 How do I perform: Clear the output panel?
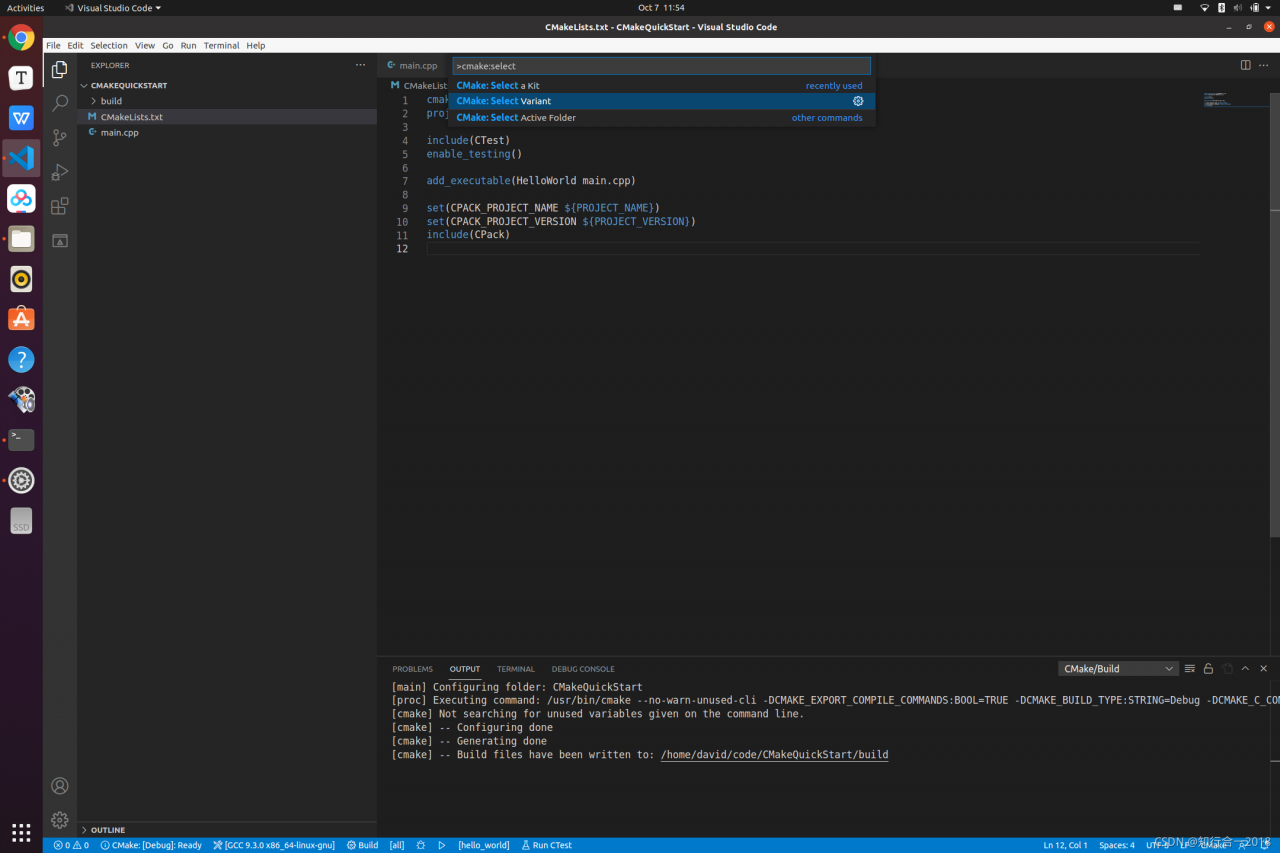tap(1190, 668)
